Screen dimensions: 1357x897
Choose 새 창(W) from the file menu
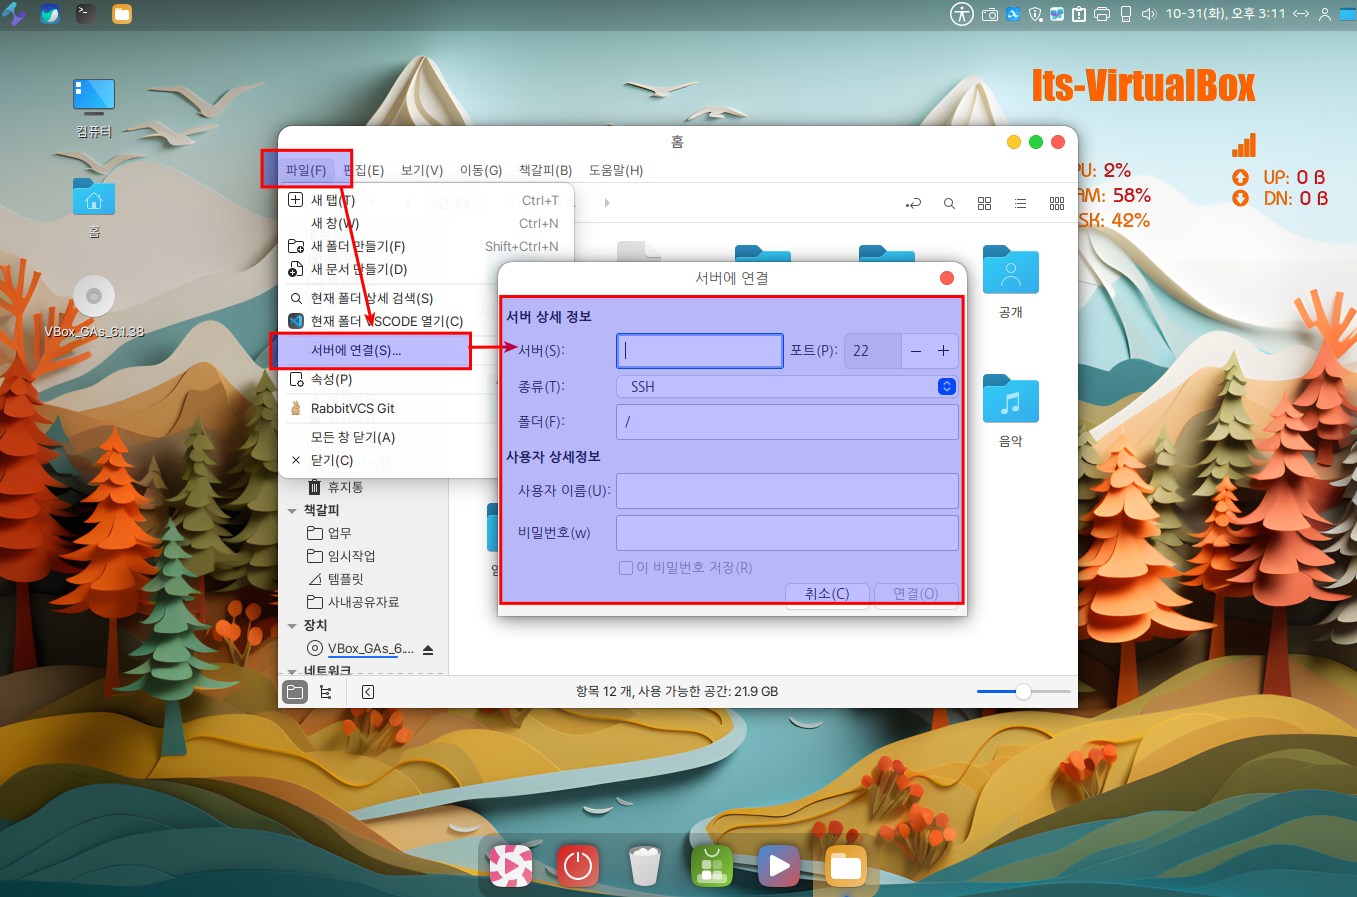click(x=424, y=223)
